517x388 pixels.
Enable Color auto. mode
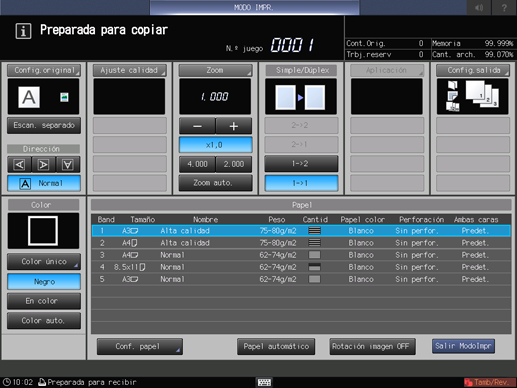44,320
